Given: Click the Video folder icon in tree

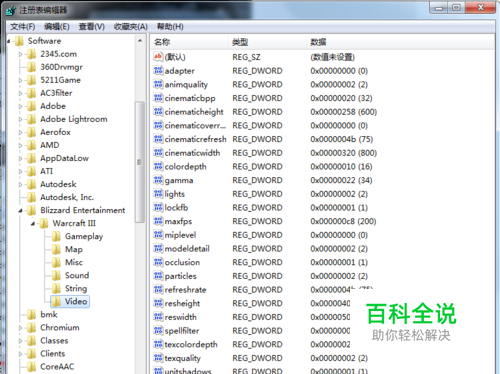Looking at the screenshot, I should point(56,301).
